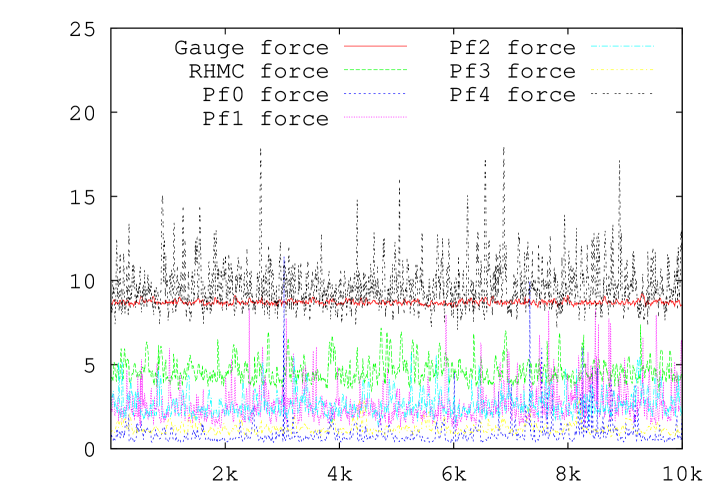Click the green RHMC force legend line
708x496 pixels.
(x=375, y=70)
